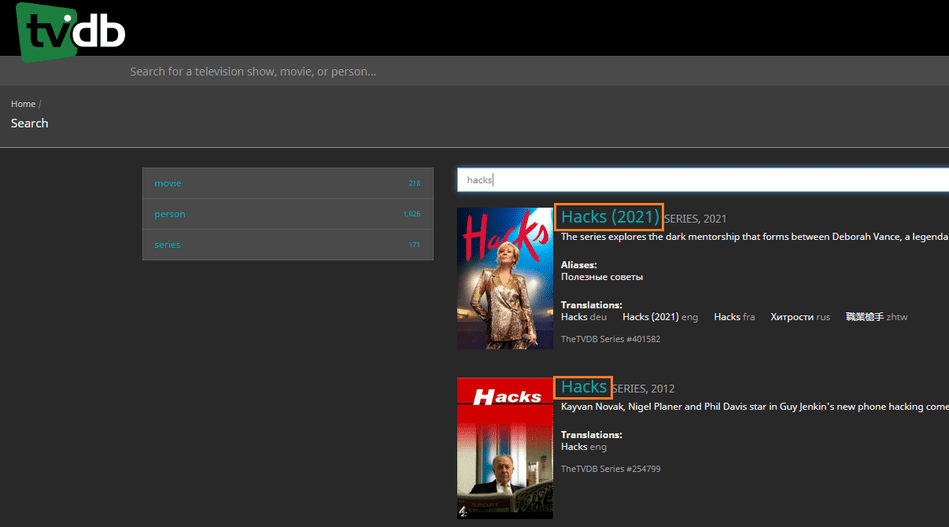Open Hacks 2012 red poster thumbnail
The image size is (949, 527).
[x=505, y=448]
